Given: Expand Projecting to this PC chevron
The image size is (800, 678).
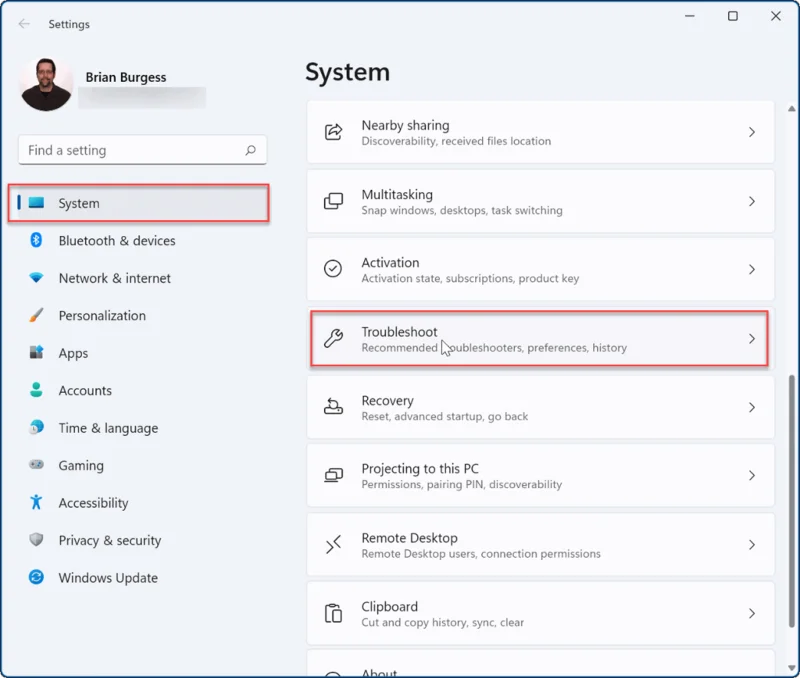Looking at the screenshot, I should coord(752,475).
